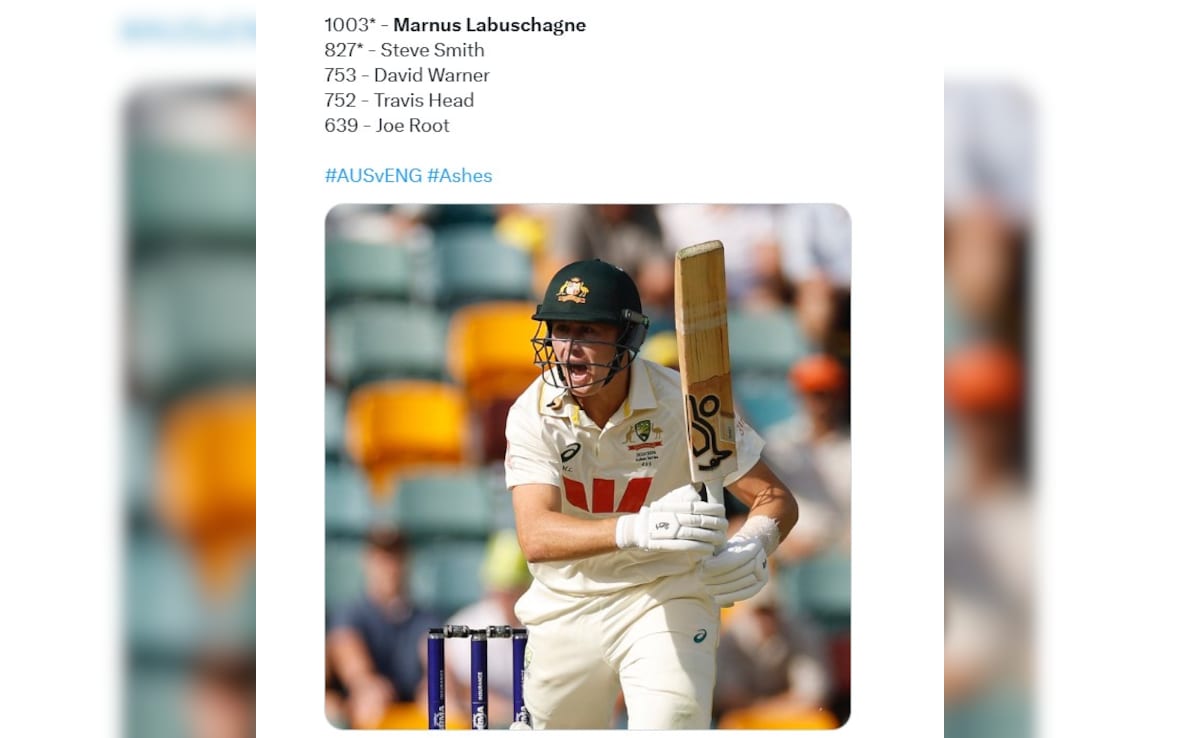Click the red sponsor logo on the shirt

pos(607,494)
